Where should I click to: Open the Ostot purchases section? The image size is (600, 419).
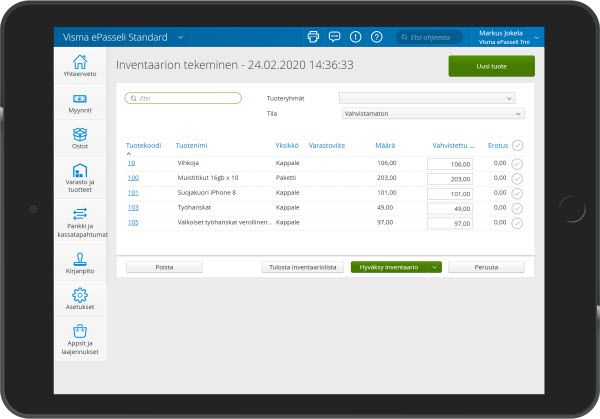click(80, 139)
